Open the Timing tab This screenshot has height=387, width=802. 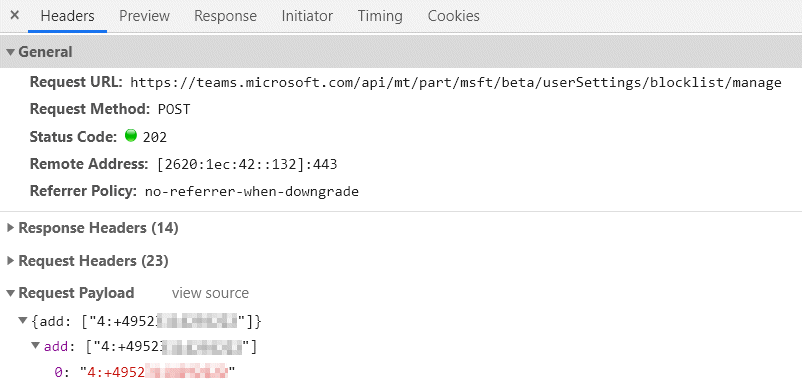pos(380,16)
